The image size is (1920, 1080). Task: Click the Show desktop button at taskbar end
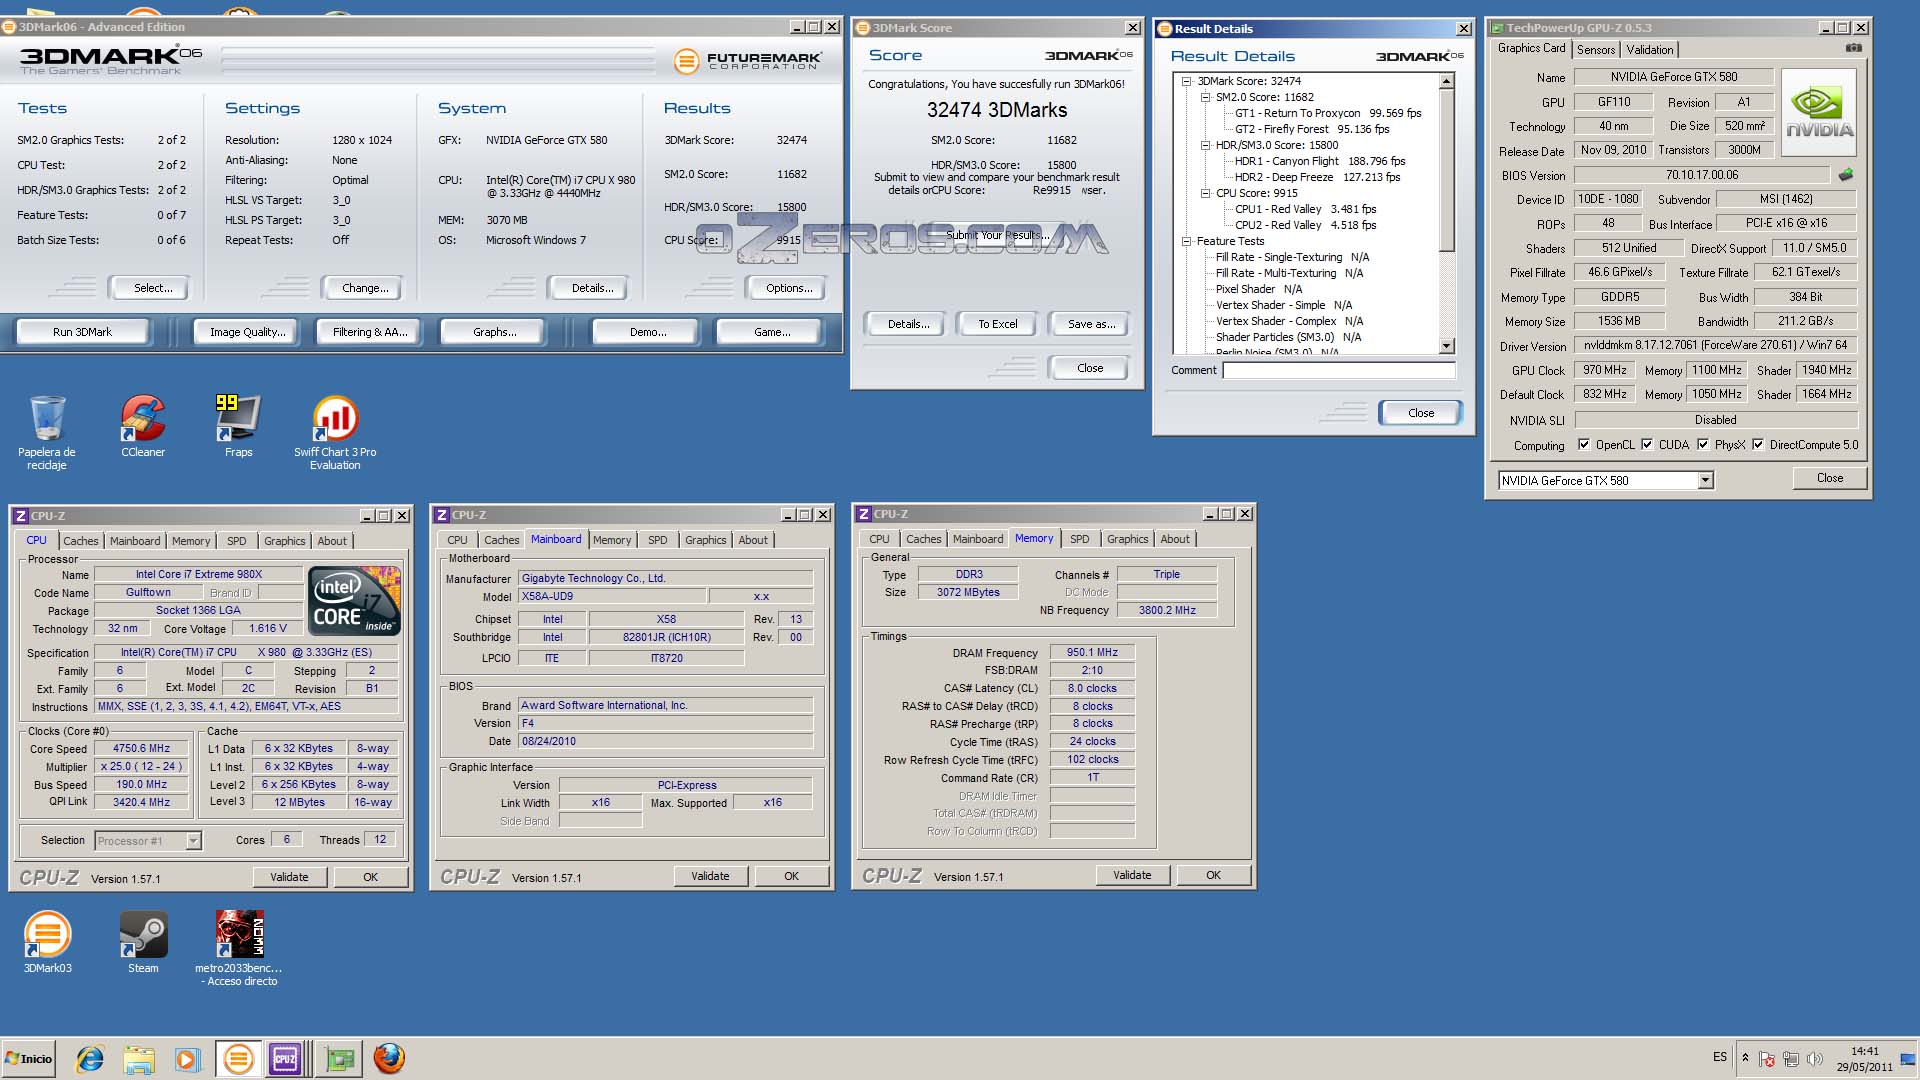(1908, 1059)
